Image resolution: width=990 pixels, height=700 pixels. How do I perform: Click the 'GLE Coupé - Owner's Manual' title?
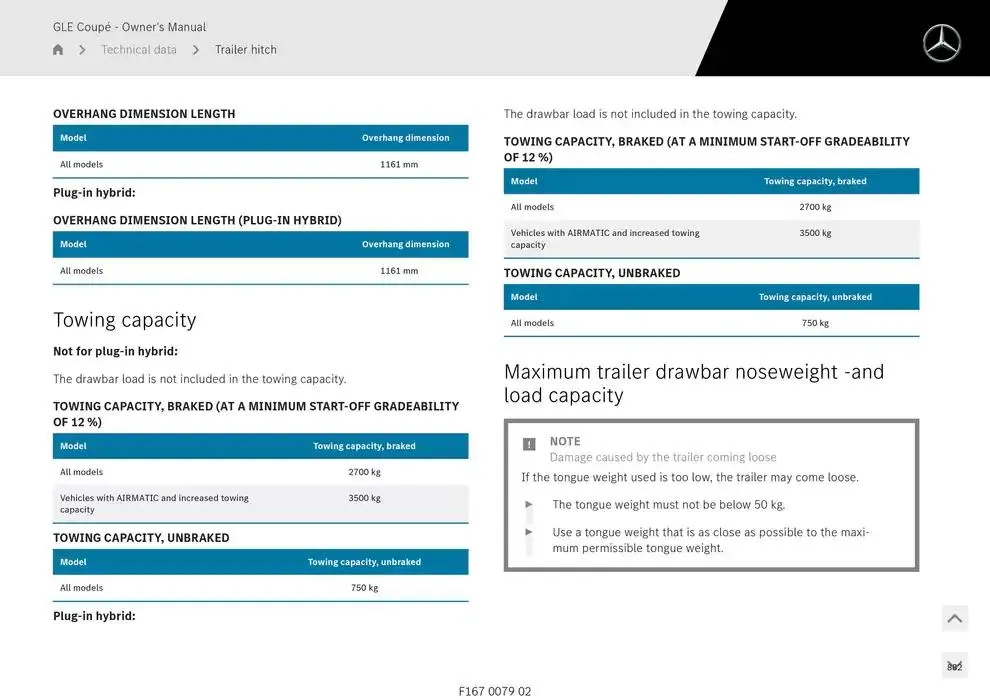129,27
